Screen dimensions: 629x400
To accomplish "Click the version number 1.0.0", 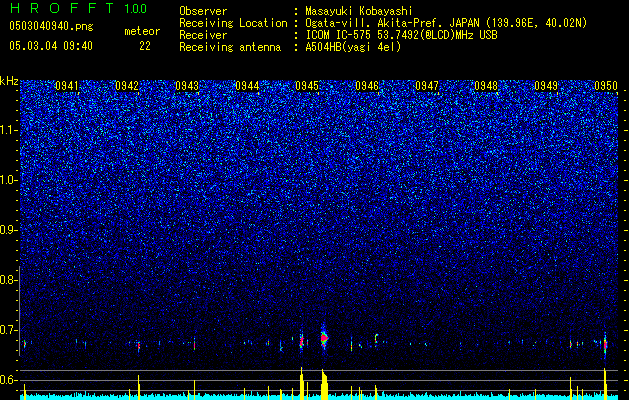I will coord(136,8).
